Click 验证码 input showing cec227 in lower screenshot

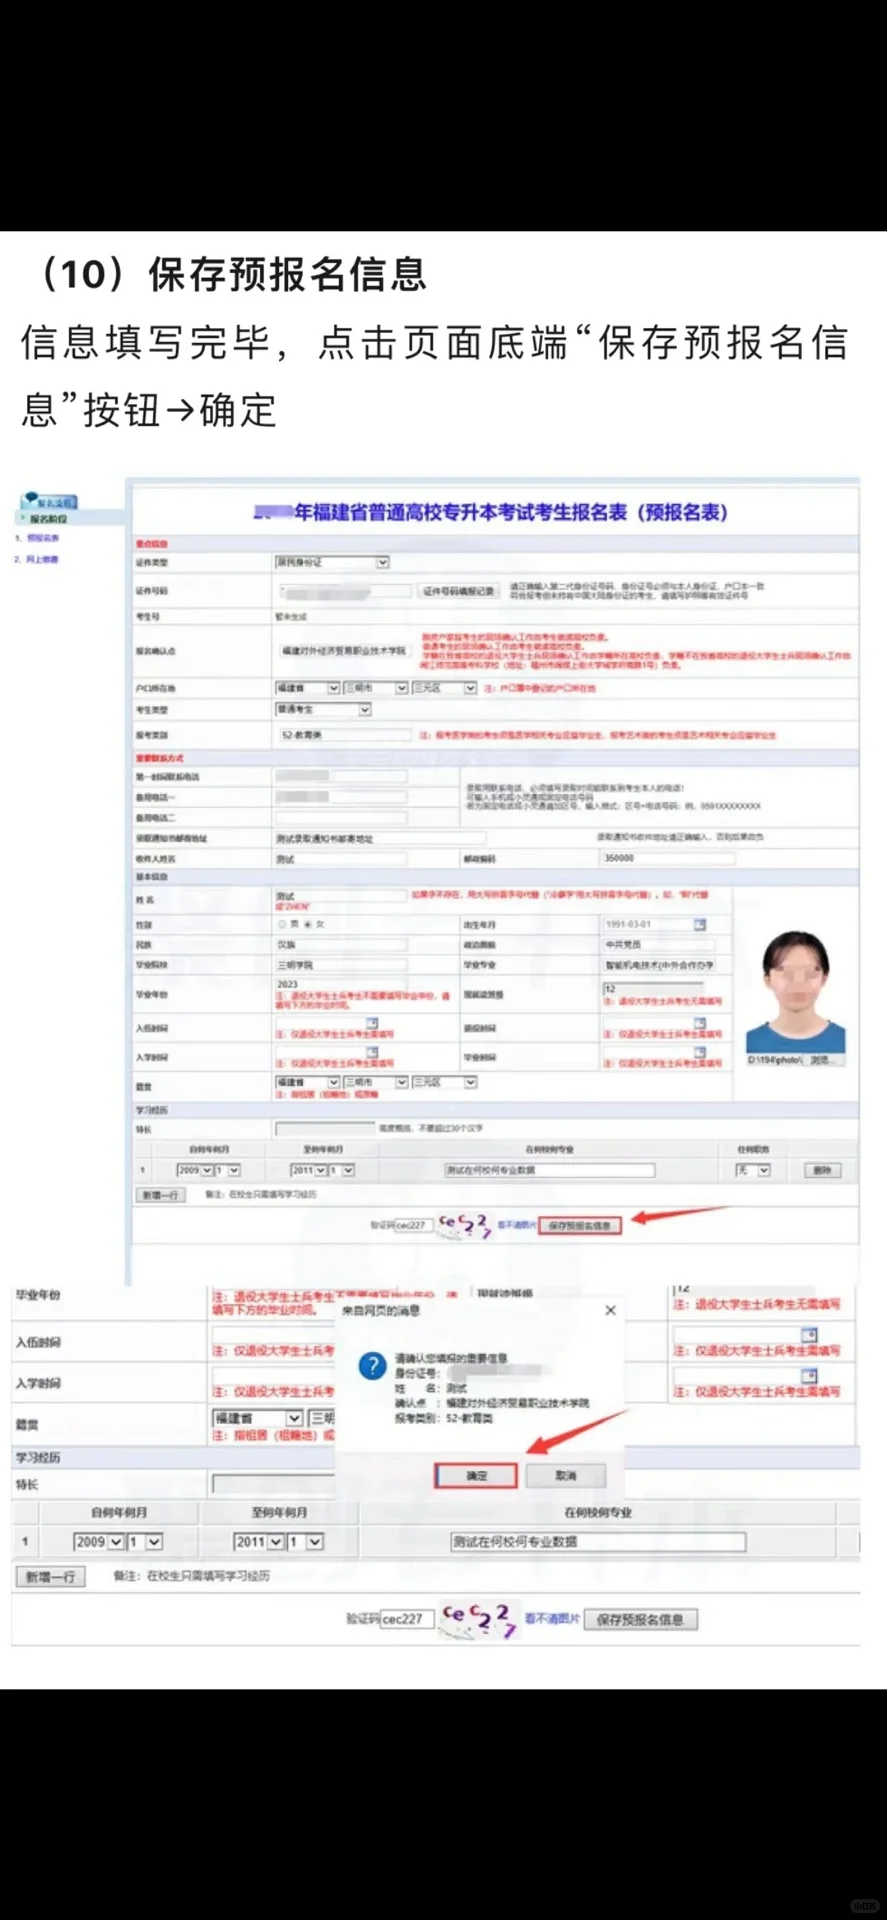[x=407, y=1619]
